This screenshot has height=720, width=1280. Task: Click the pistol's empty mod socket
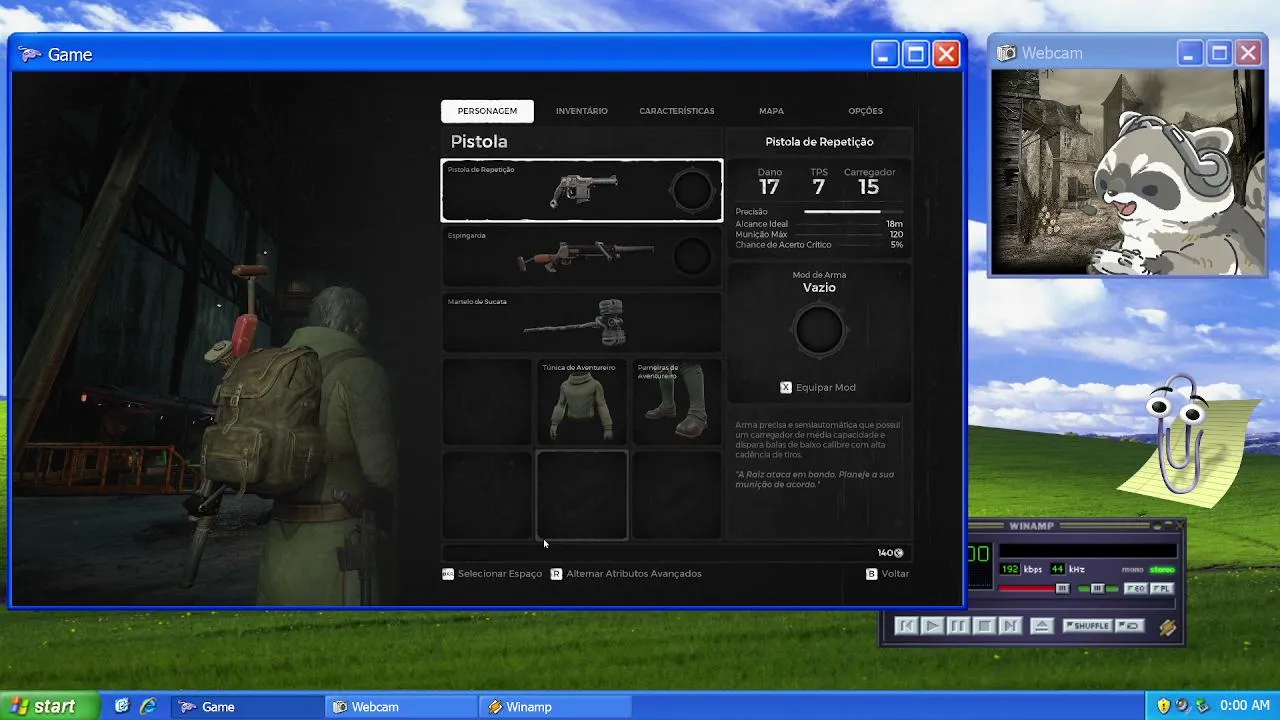691,190
